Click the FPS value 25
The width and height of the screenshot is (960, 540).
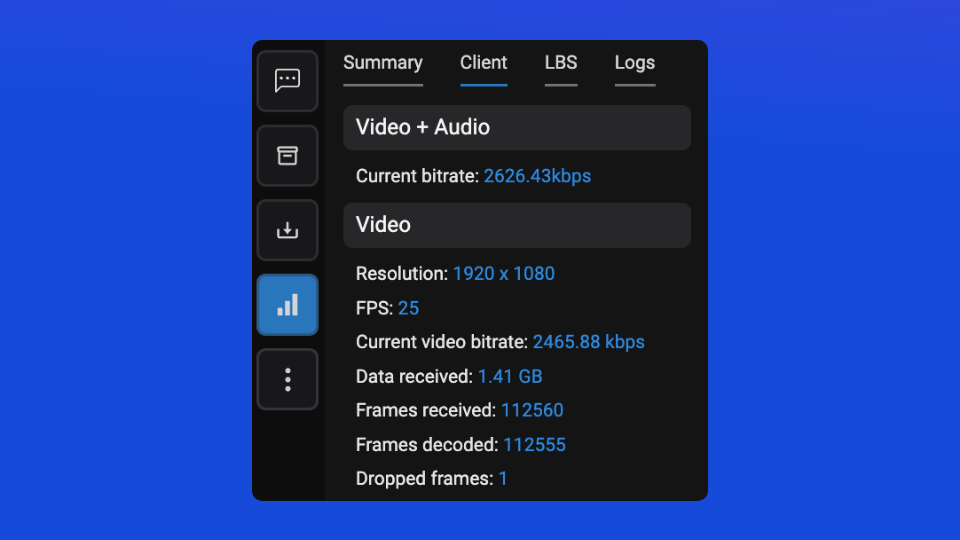[x=408, y=308]
